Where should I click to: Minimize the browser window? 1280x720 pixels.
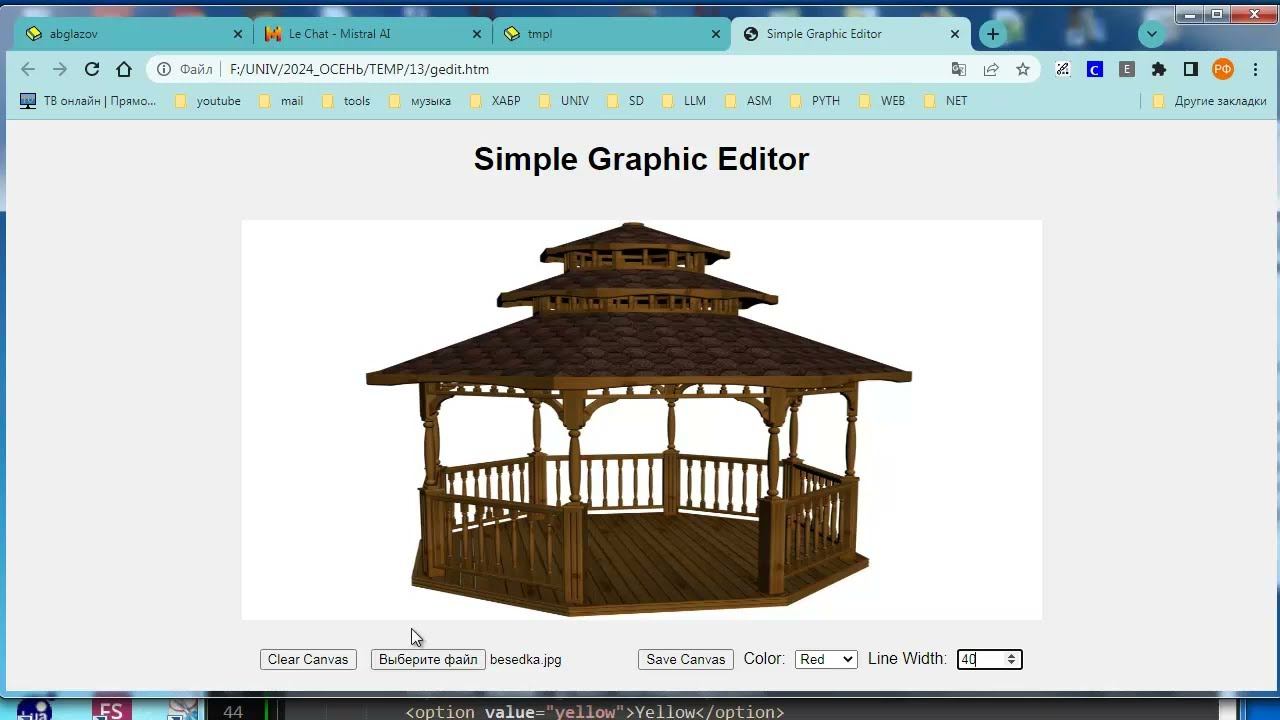point(1191,14)
